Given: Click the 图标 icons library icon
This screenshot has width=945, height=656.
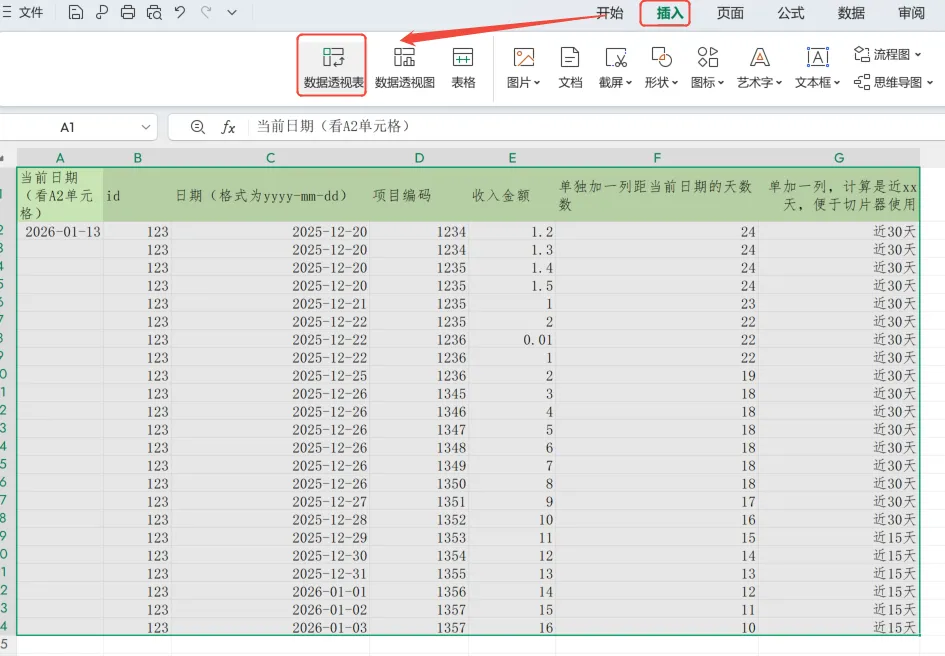Looking at the screenshot, I should coord(708,58).
